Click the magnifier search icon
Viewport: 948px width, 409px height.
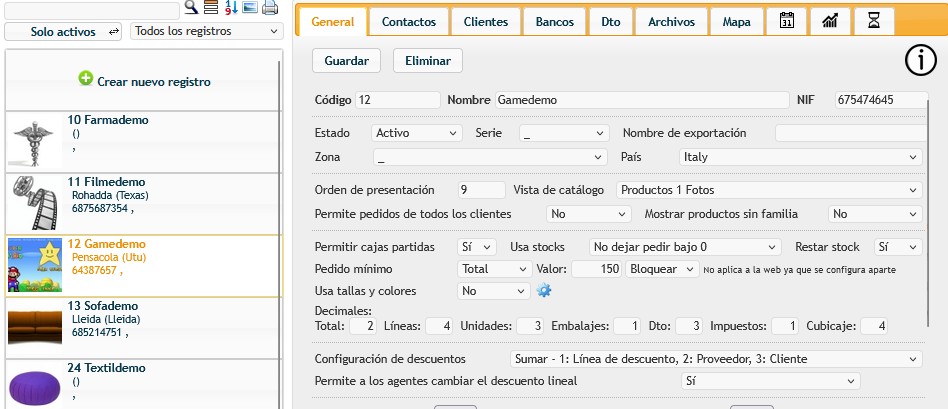click(x=191, y=7)
